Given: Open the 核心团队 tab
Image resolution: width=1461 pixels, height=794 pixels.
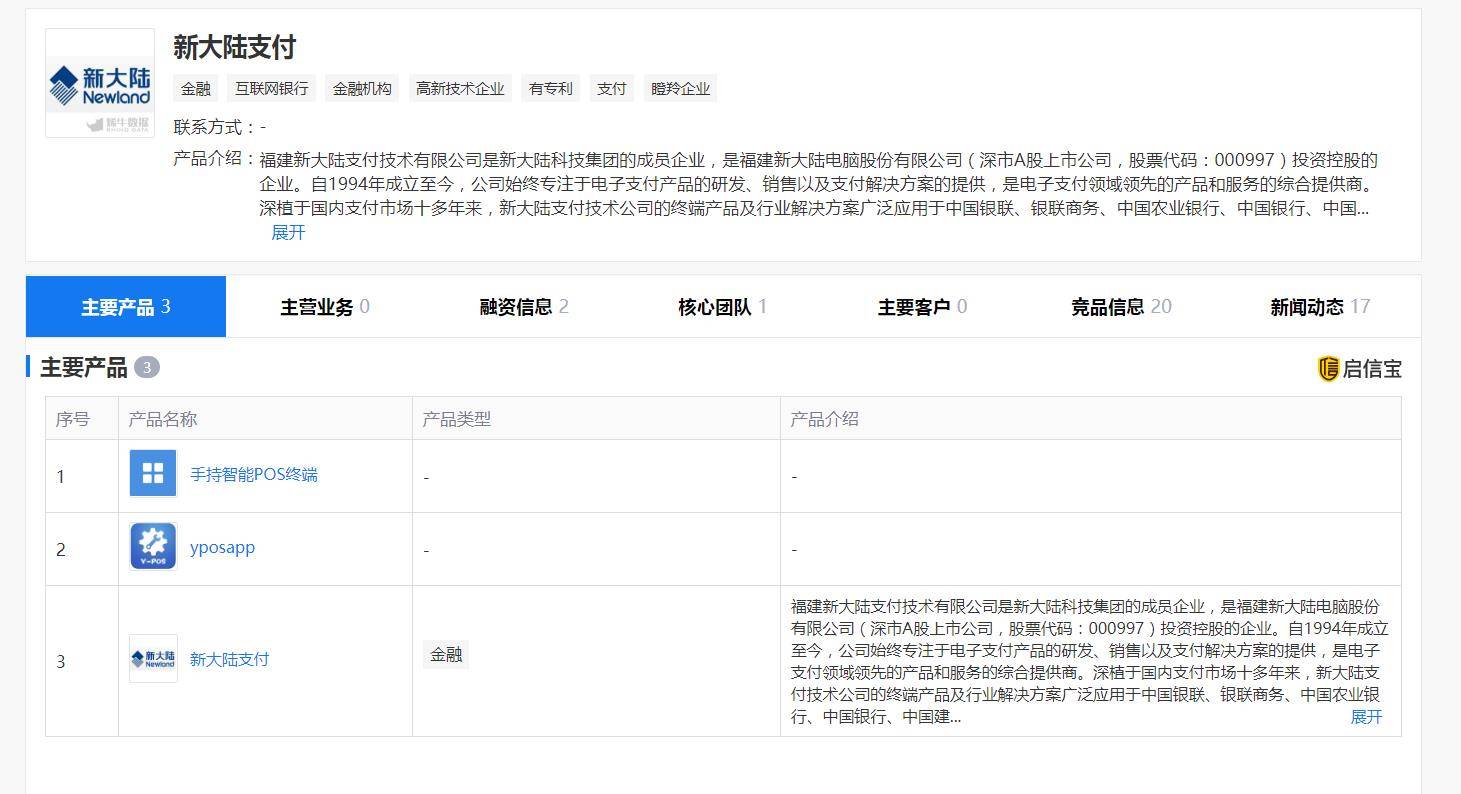Looking at the screenshot, I should (723, 307).
